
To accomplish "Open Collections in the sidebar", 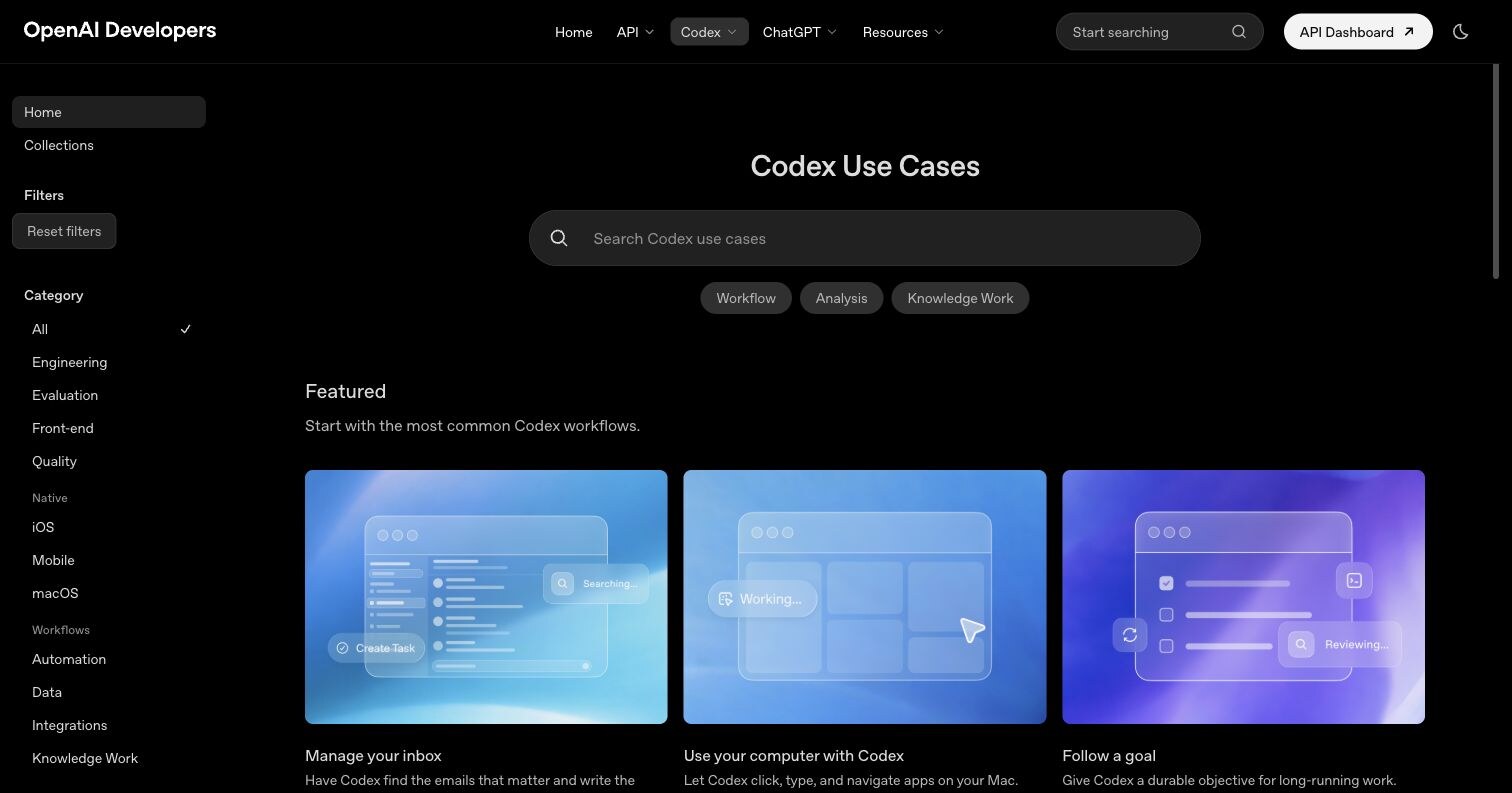I will [x=109, y=145].
